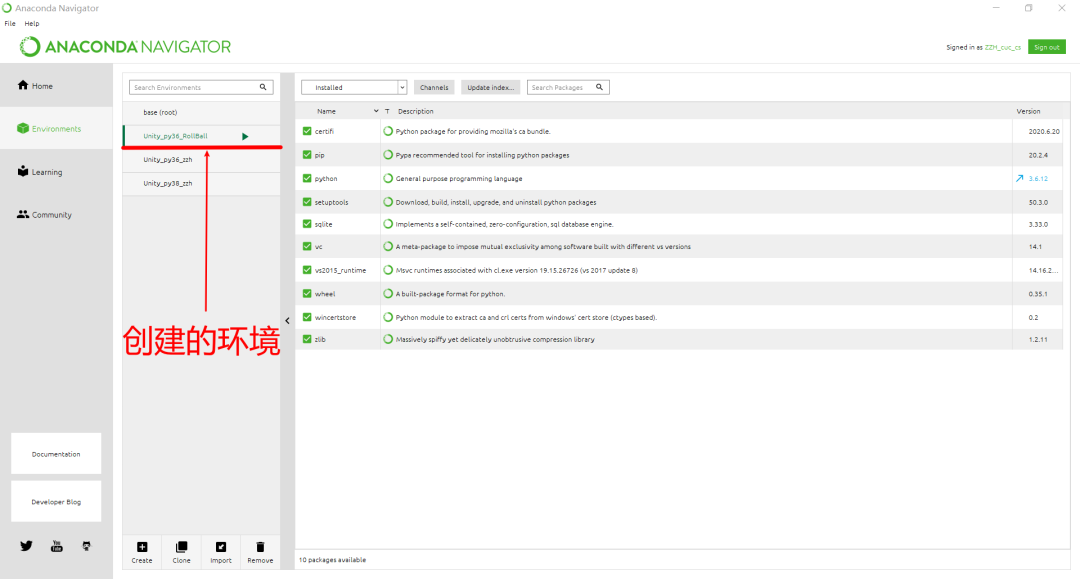Click the status circle for certifi
The height and width of the screenshot is (579, 1080).
(x=388, y=131)
